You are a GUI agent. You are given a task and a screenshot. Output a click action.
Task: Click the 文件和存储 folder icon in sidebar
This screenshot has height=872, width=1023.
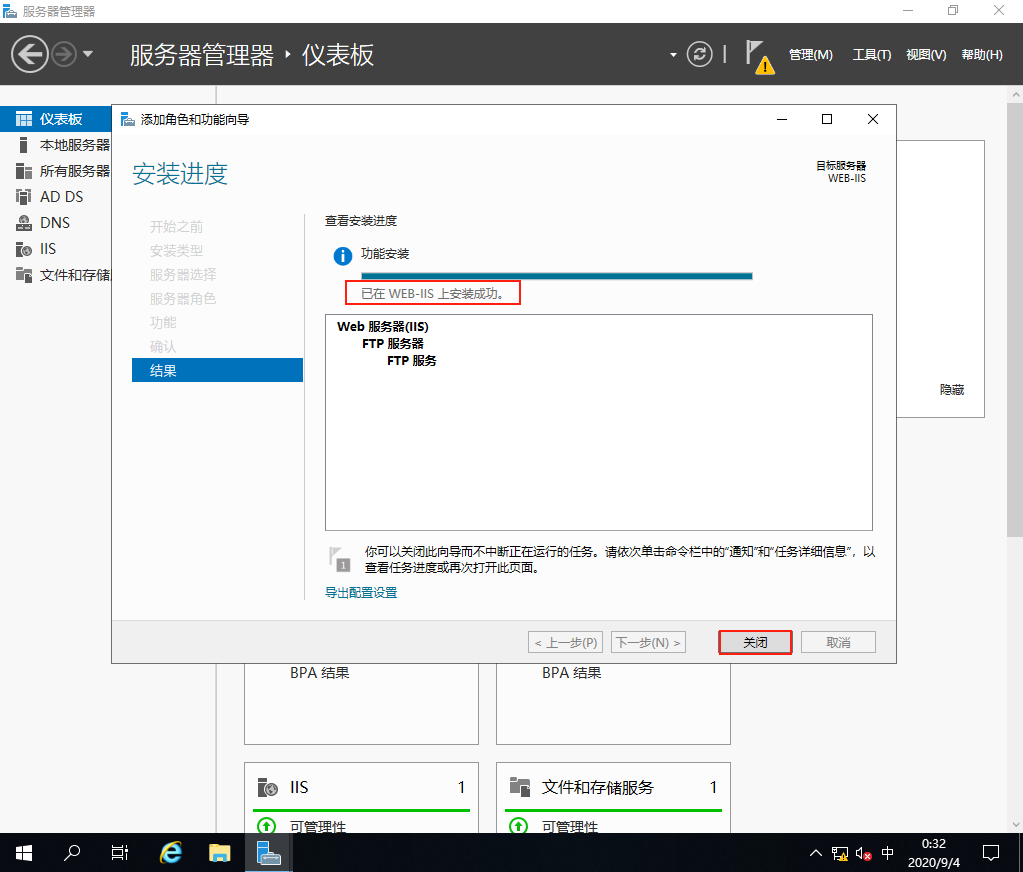click(24, 275)
